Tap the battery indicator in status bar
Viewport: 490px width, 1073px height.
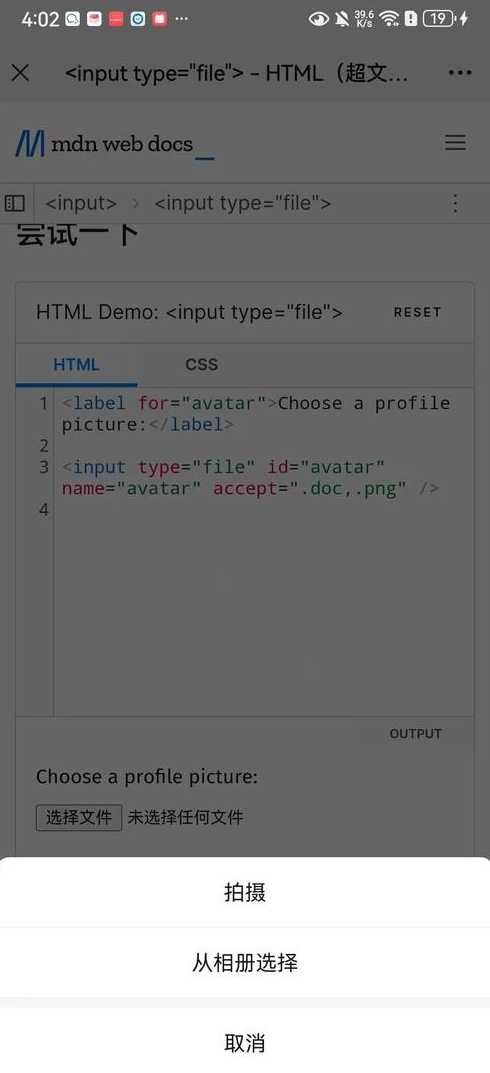(440, 19)
